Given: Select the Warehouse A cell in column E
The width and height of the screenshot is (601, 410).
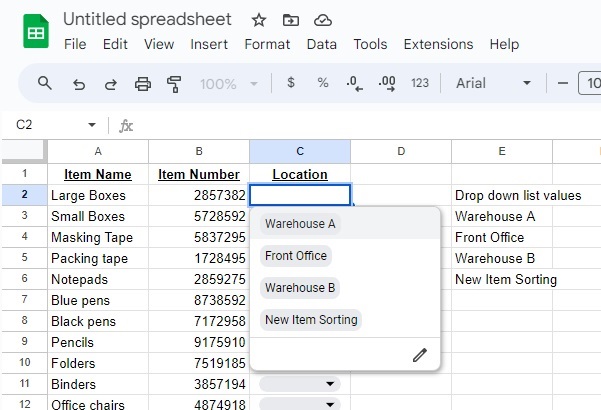Looking at the screenshot, I should coord(502,216).
